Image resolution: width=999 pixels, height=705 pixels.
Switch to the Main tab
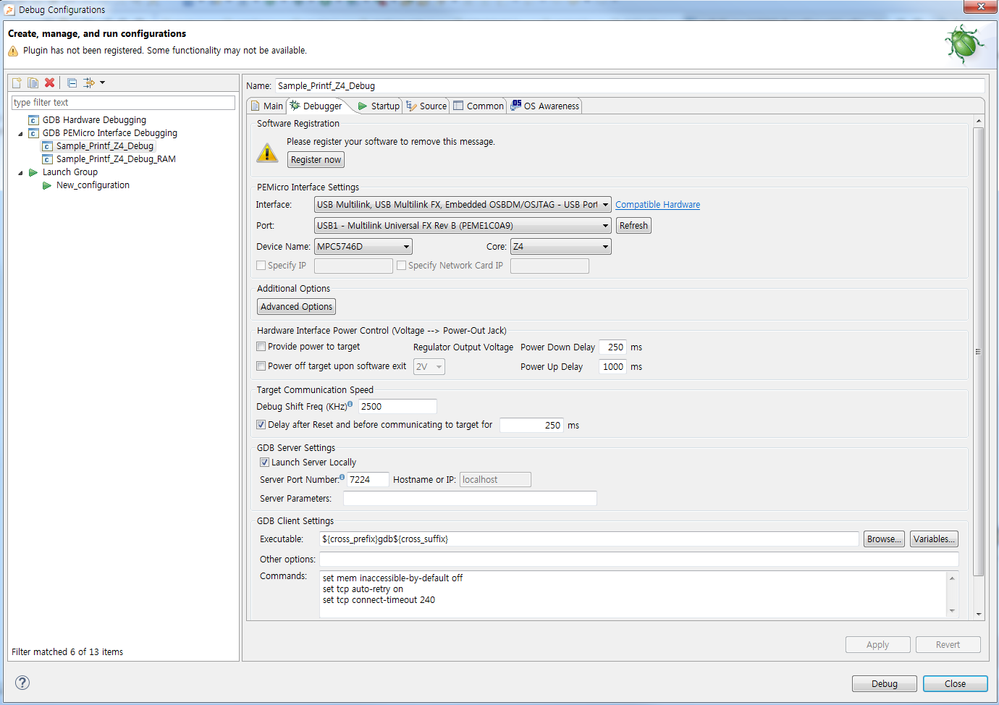(267, 106)
